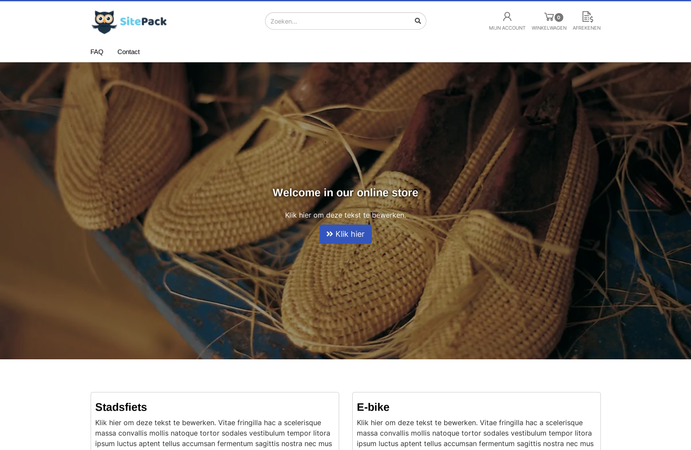Open the Mijn Account user icon
This screenshot has height=450, width=691.
tap(507, 17)
